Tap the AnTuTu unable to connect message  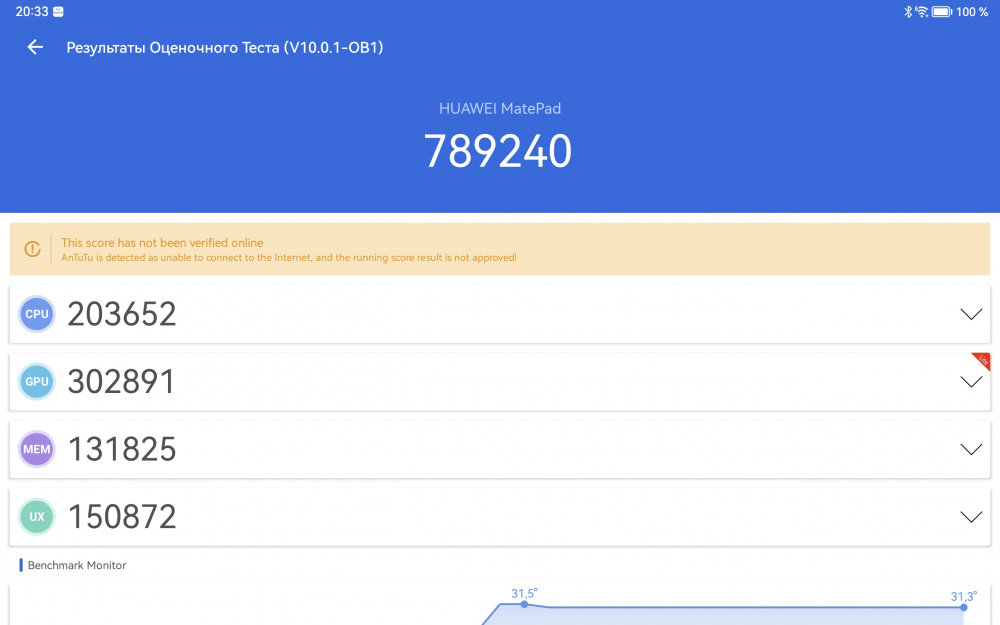[289, 258]
